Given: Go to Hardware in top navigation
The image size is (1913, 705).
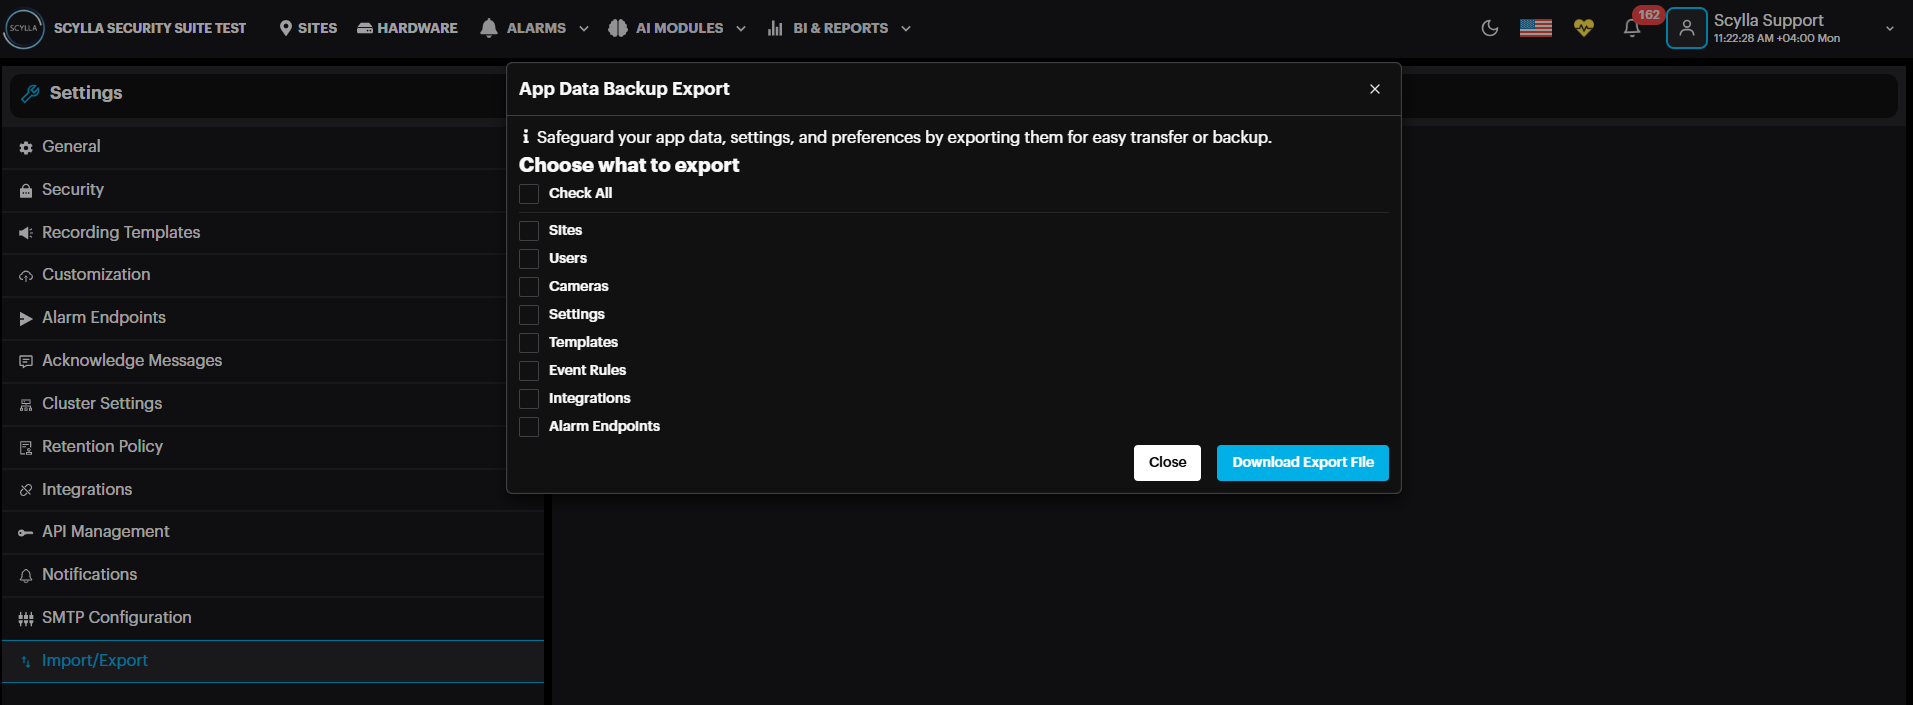Looking at the screenshot, I should coord(407,28).
